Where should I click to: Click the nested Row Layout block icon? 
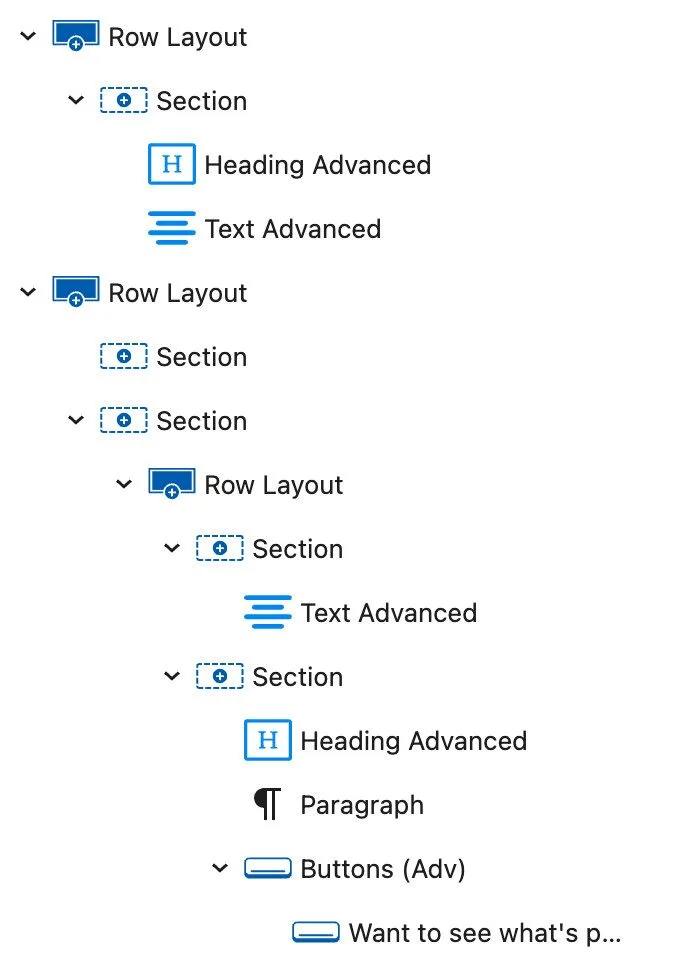[172, 485]
